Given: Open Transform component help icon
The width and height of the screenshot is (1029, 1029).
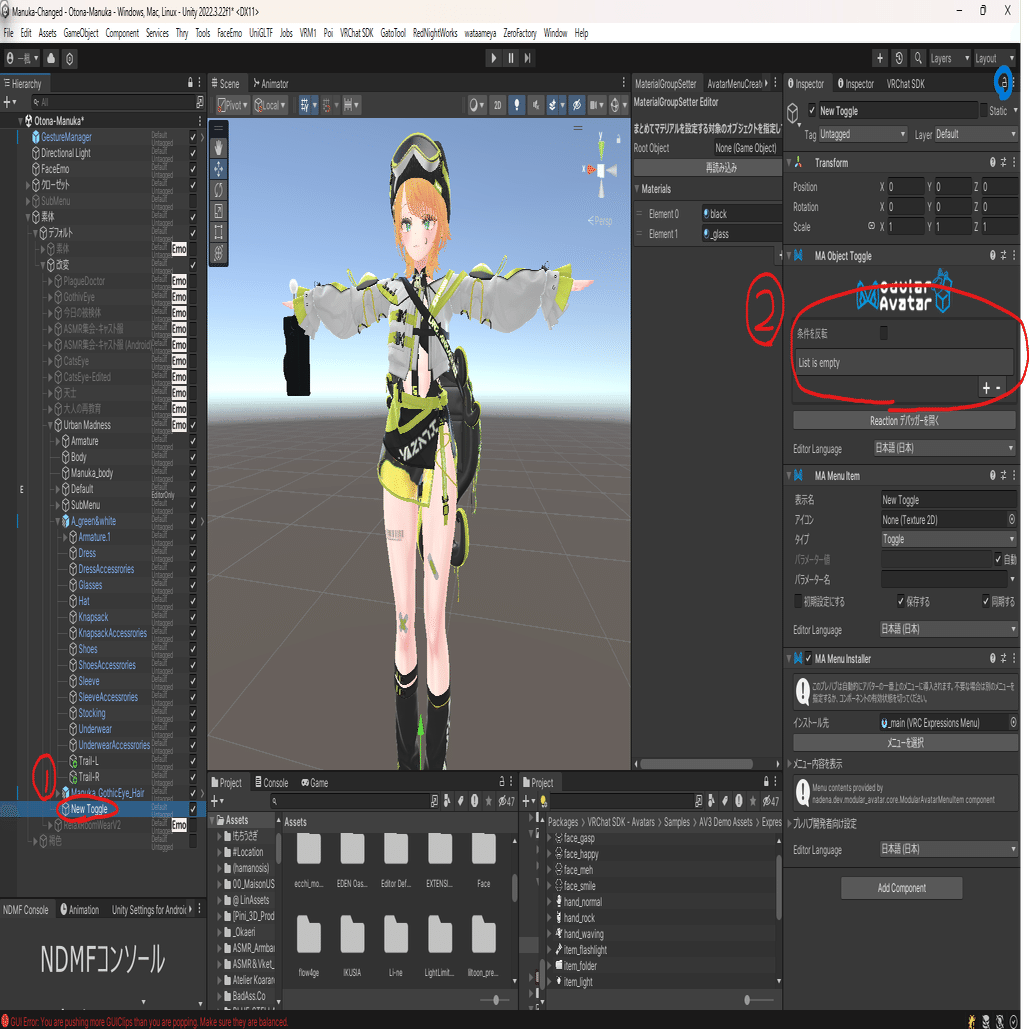Looking at the screenshot, I should pos(992,162).
